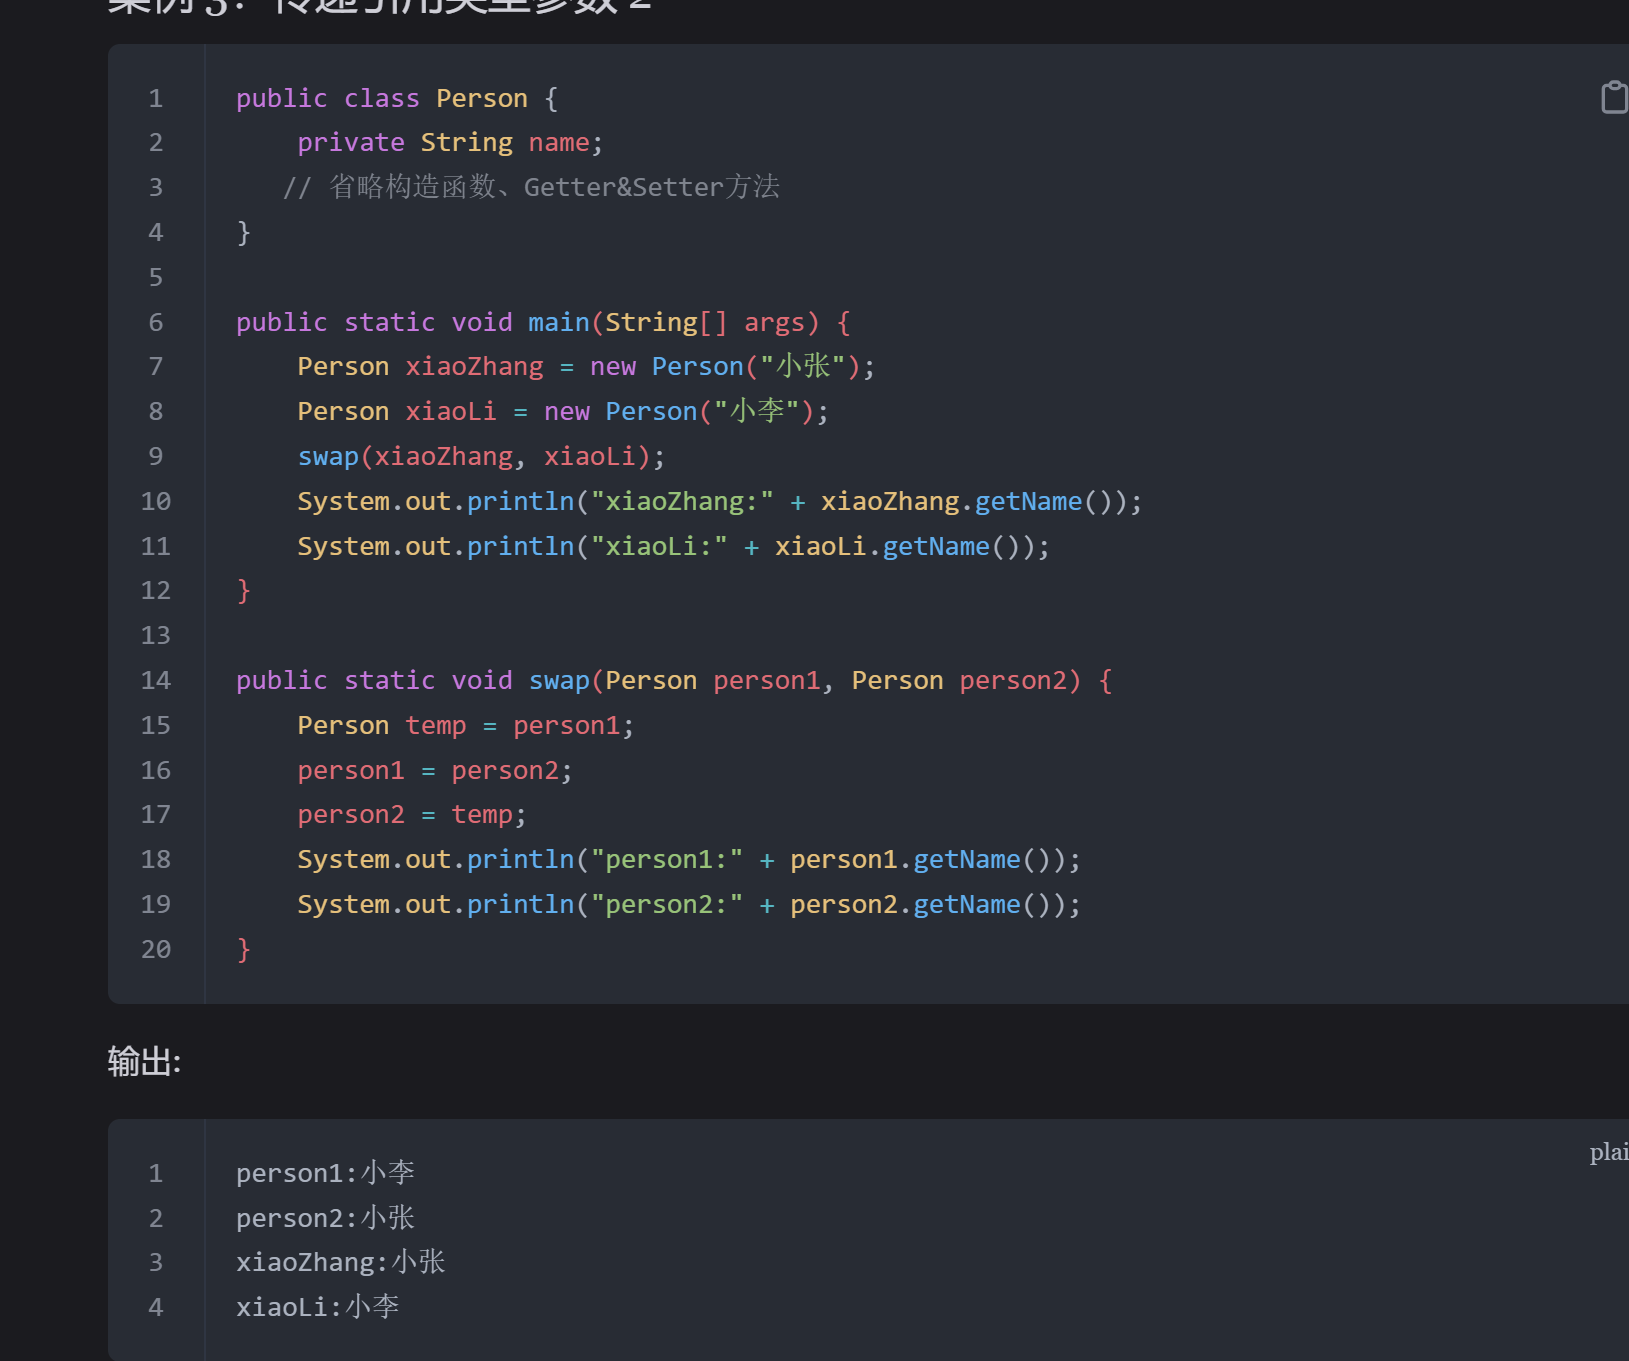Click the println "xiaoZhang:" statement

pos(719,501)
